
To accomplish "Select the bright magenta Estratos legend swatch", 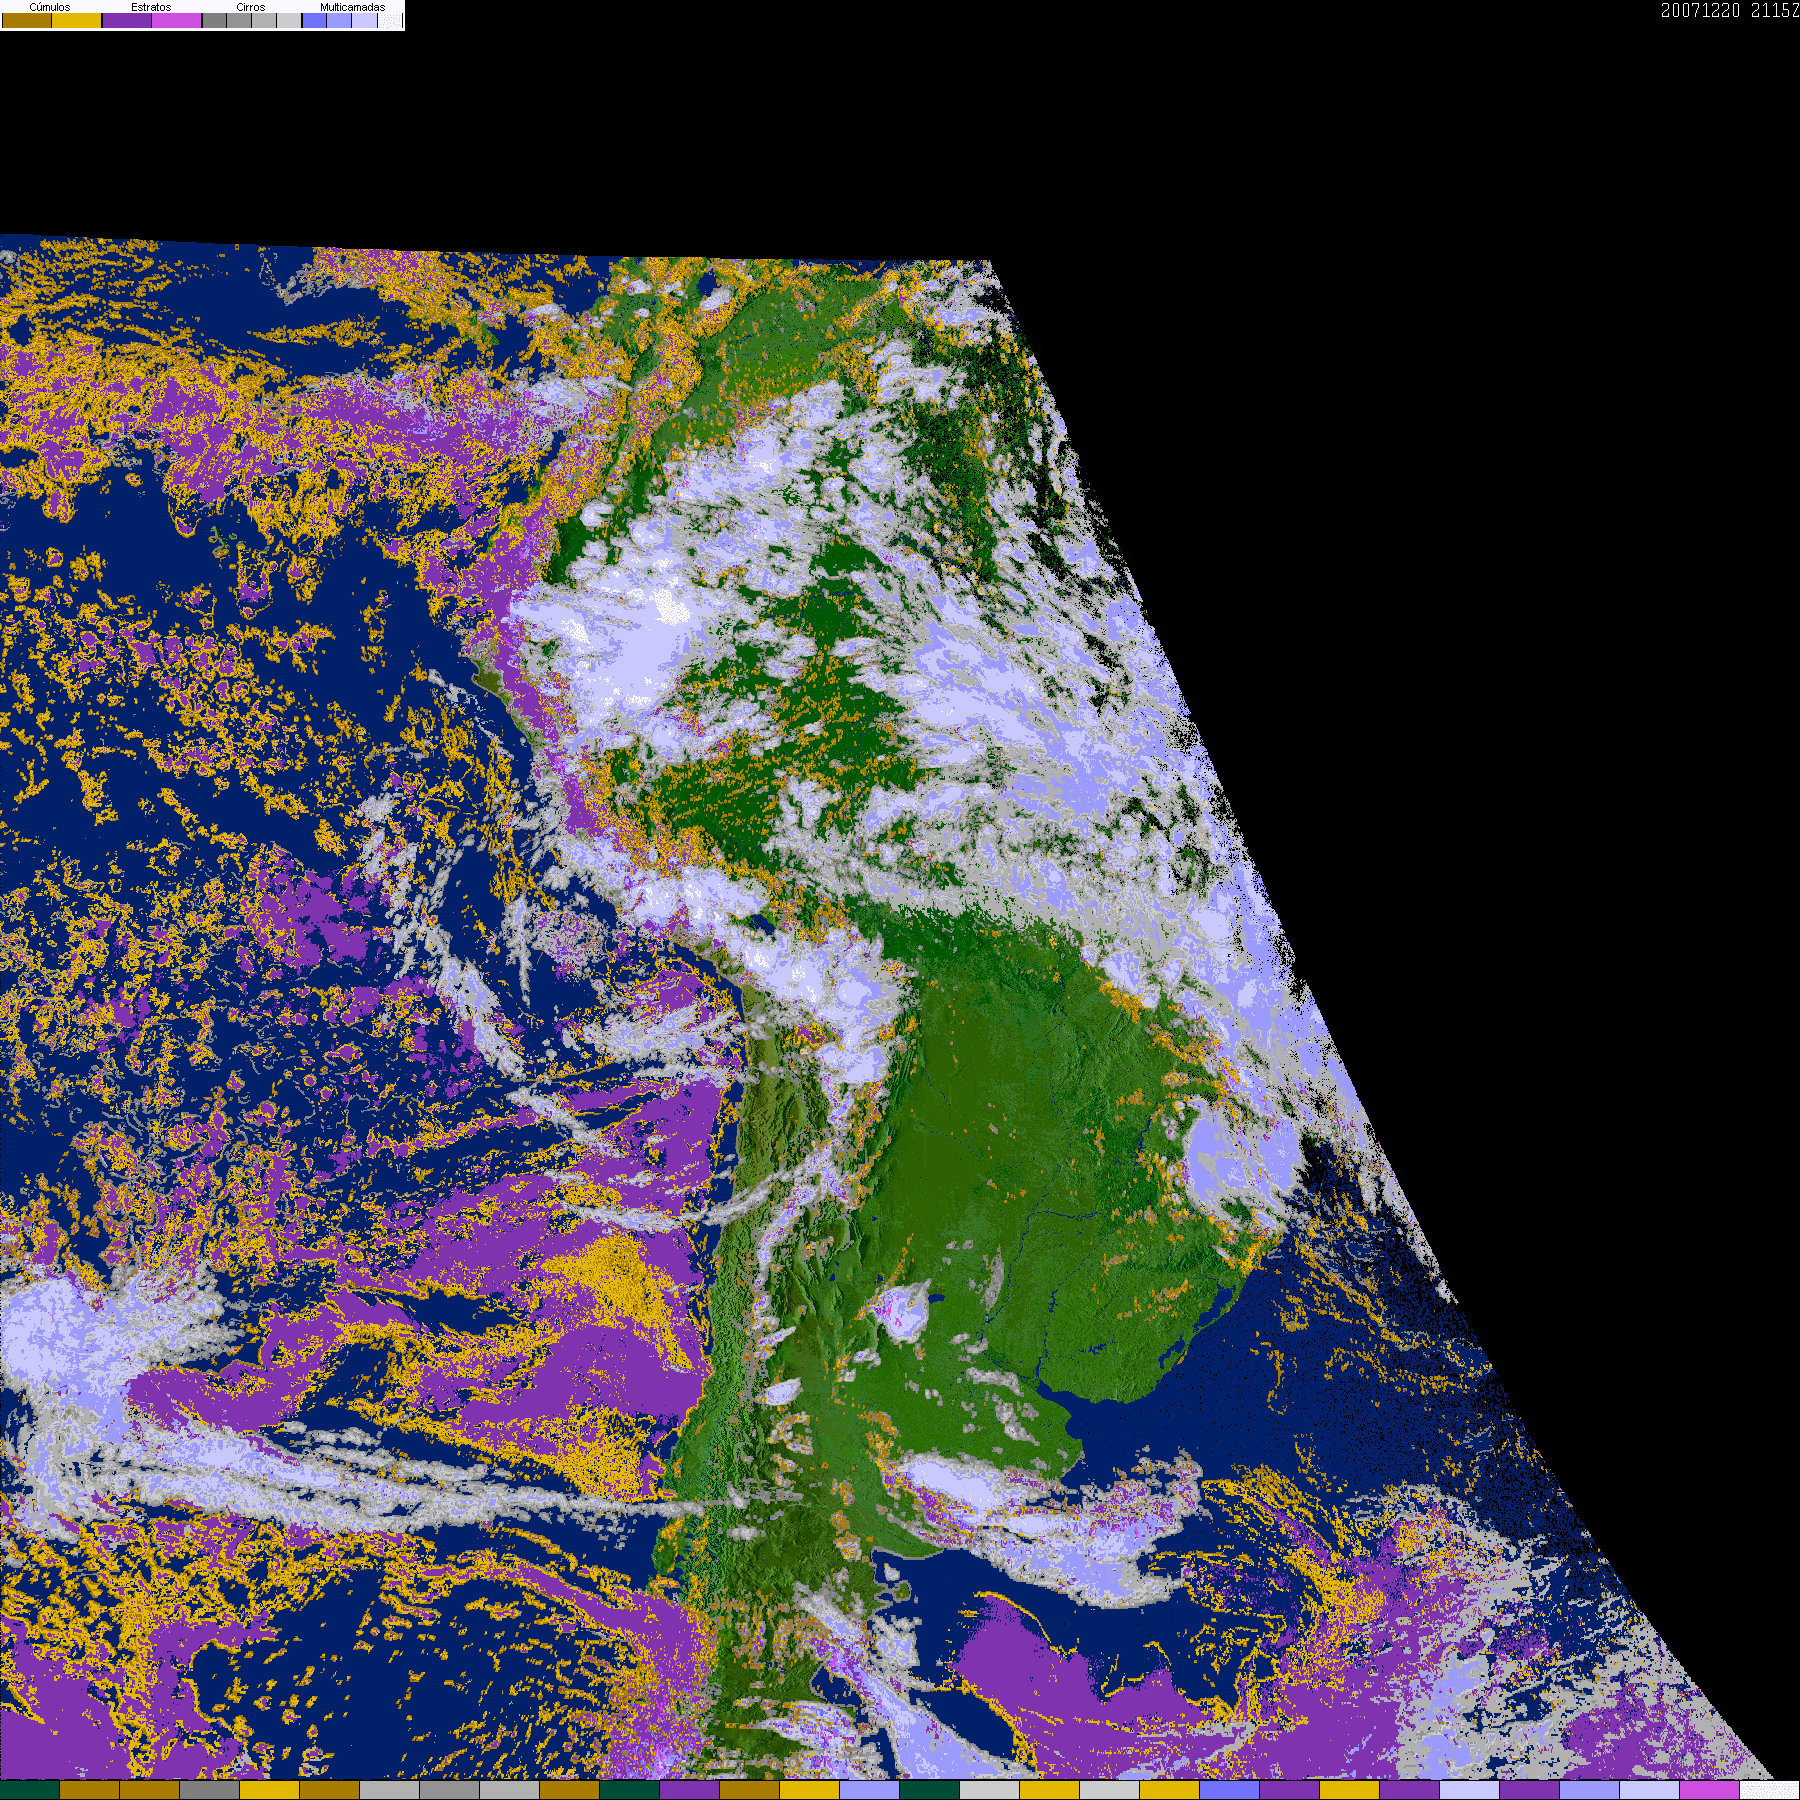I will [177, 20].
